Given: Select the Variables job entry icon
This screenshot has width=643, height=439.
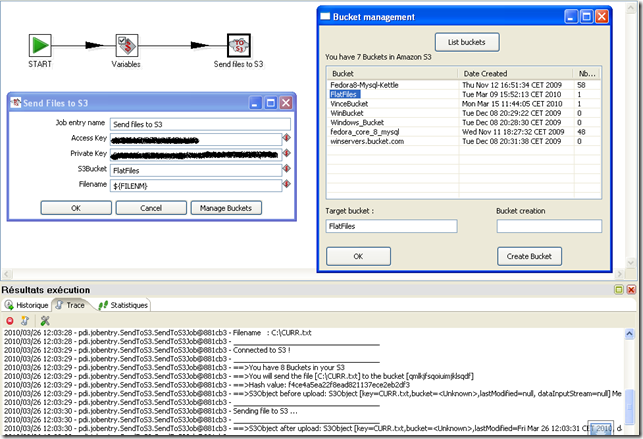Looking at the screenshot, I should (126, 45).
